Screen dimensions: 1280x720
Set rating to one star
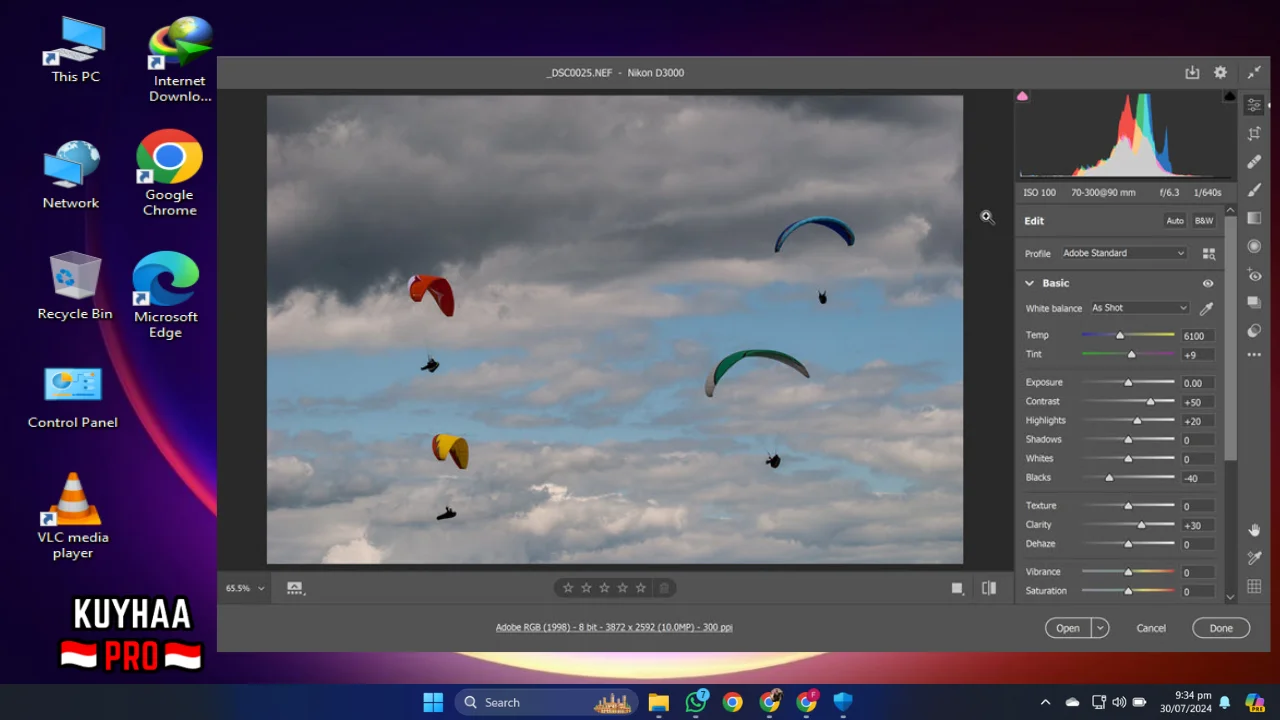tap(568, 588)
